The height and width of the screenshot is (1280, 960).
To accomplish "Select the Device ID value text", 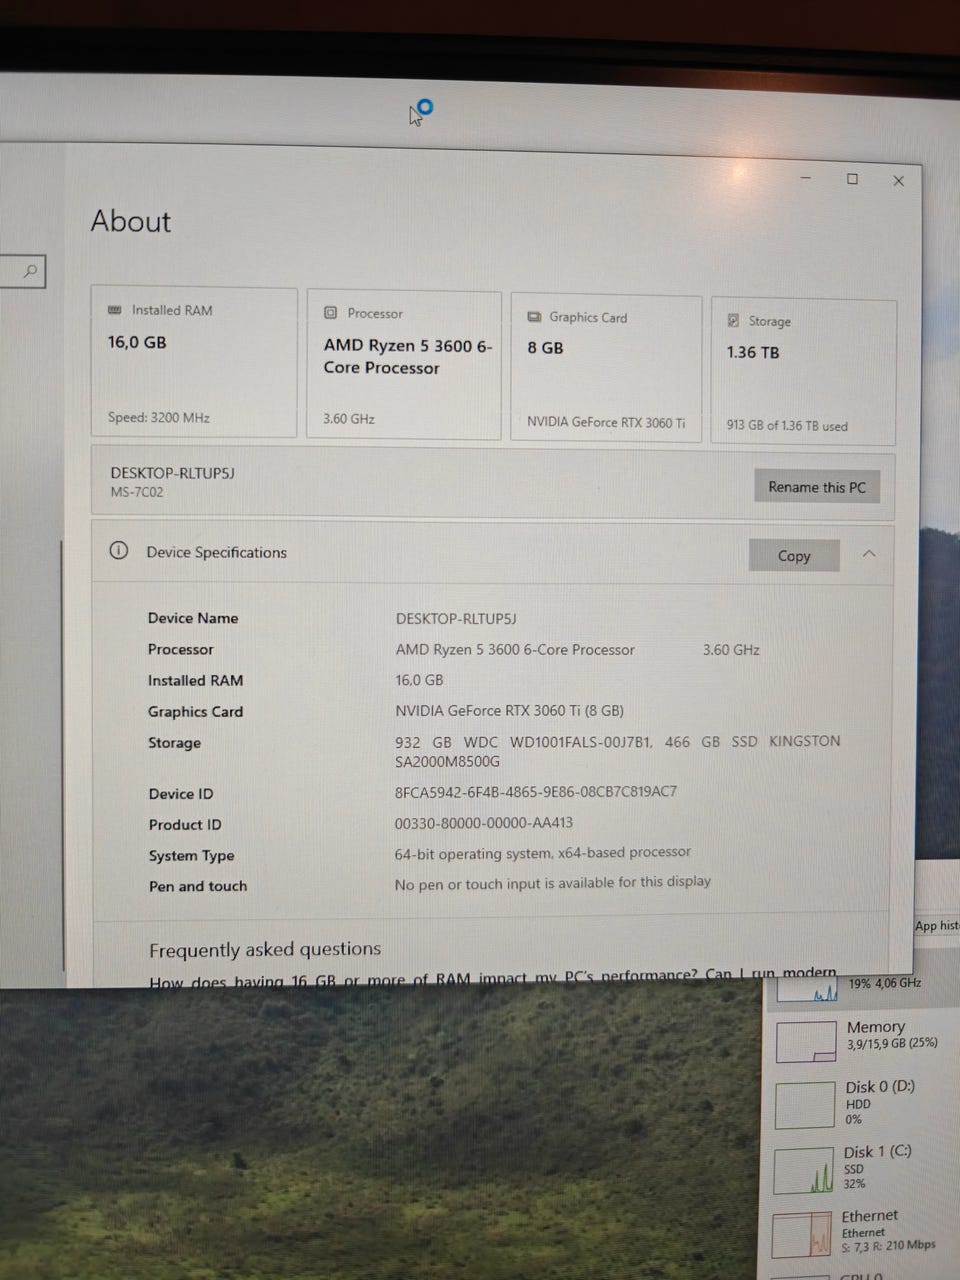I will click(x=536, y=791).
